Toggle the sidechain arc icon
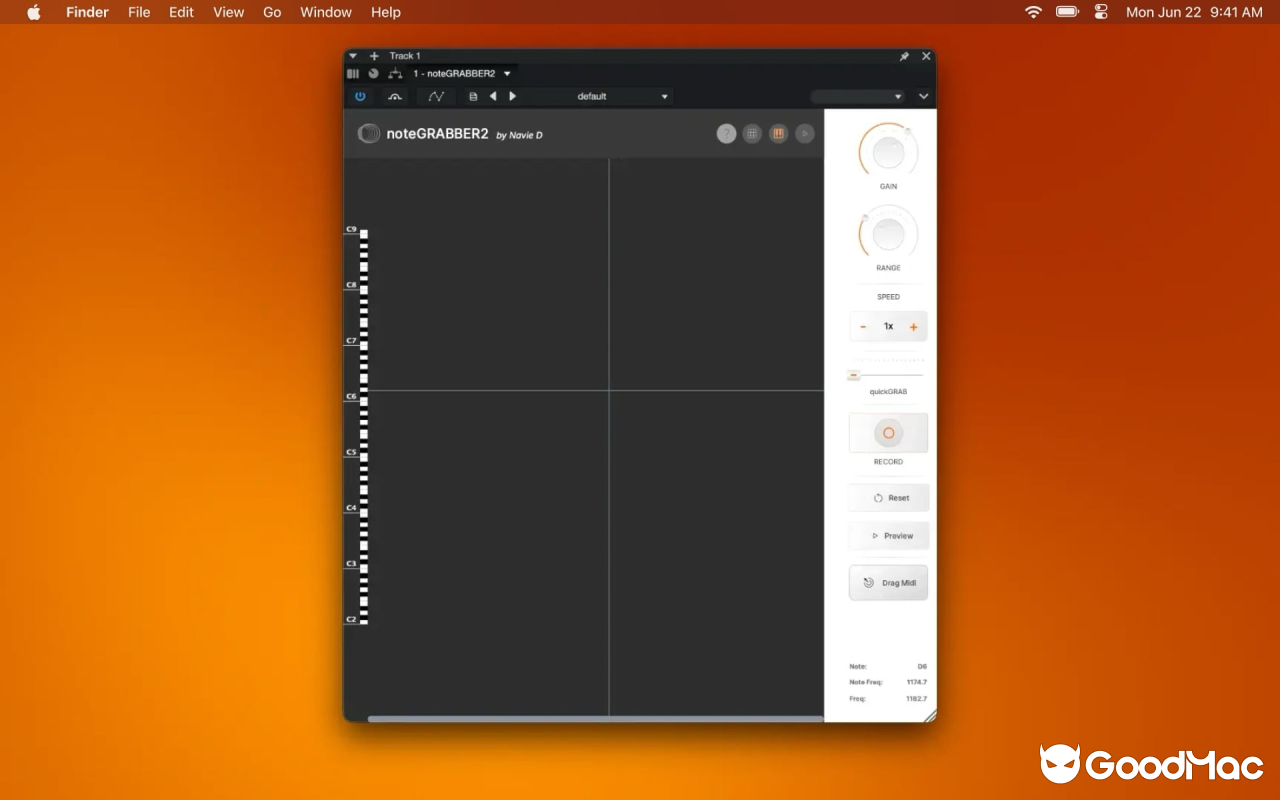 click(x=395, y=96)
